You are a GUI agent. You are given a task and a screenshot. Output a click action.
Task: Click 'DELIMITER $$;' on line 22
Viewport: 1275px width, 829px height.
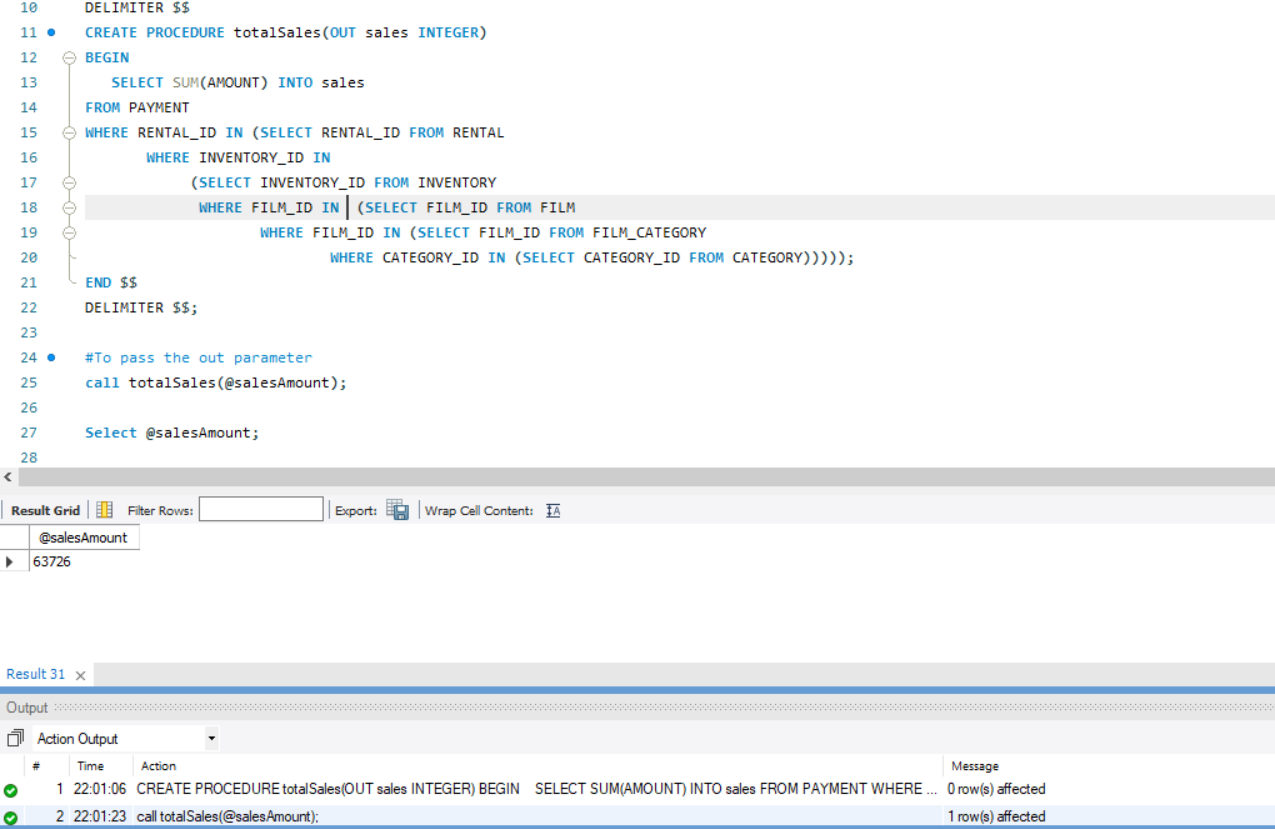point(142,308)
